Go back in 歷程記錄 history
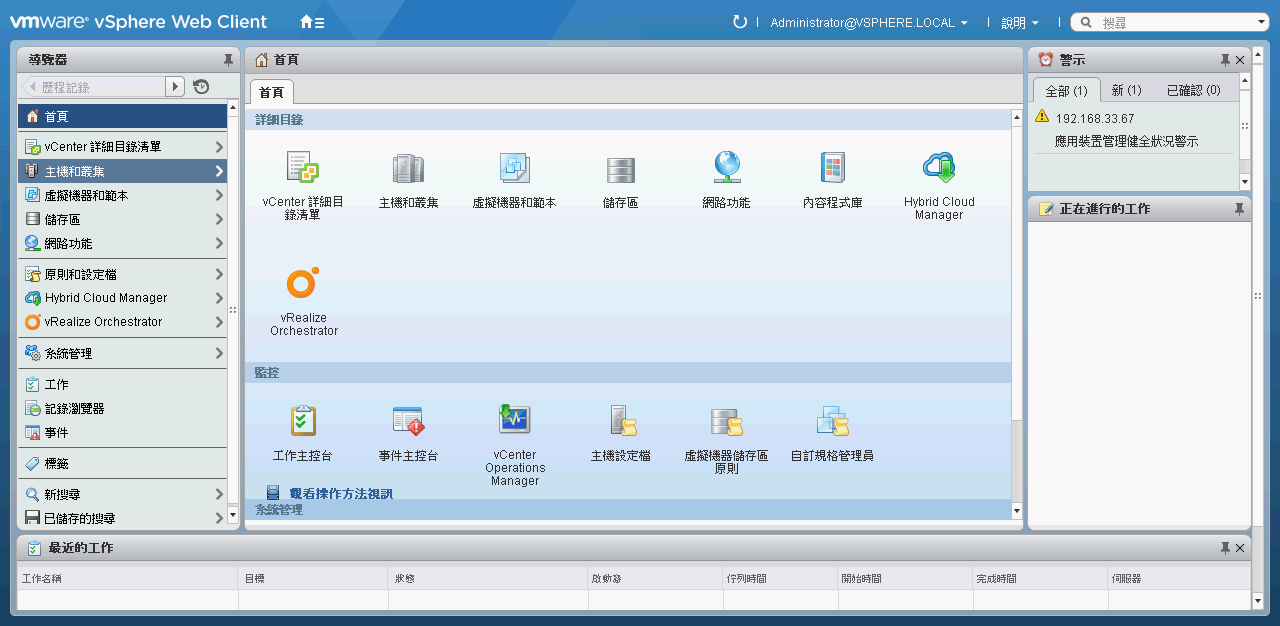Viewport: 1280px width, 626px height. (x=30, y=87)
